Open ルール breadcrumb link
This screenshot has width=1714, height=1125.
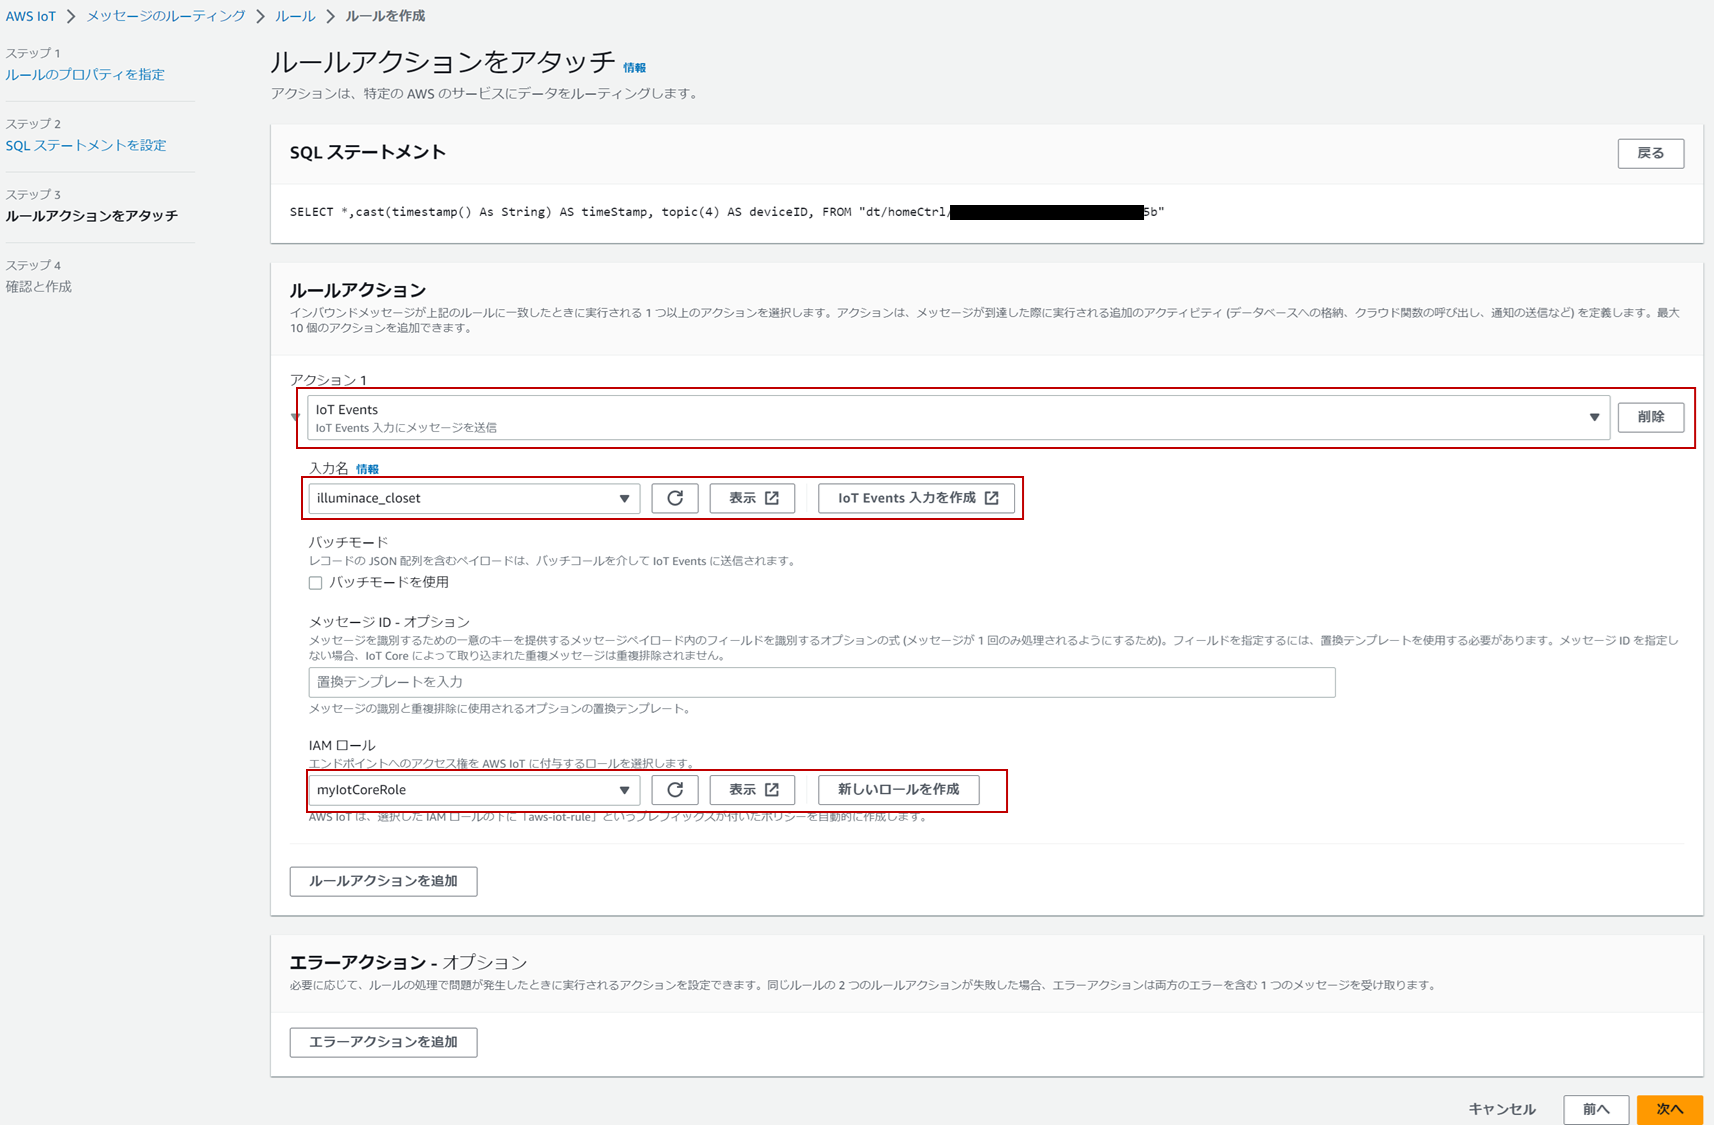pyautogui.click(x=295, y=16)
